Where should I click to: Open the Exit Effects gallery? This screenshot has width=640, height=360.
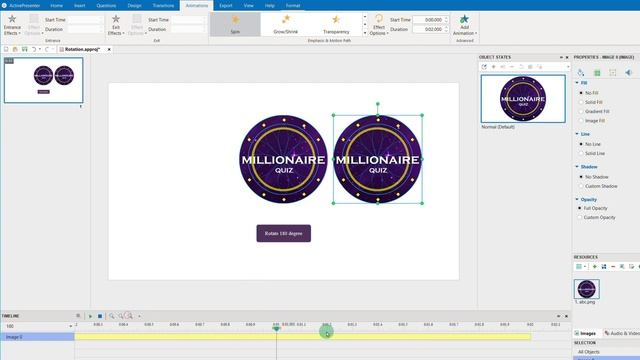point(116,25)
